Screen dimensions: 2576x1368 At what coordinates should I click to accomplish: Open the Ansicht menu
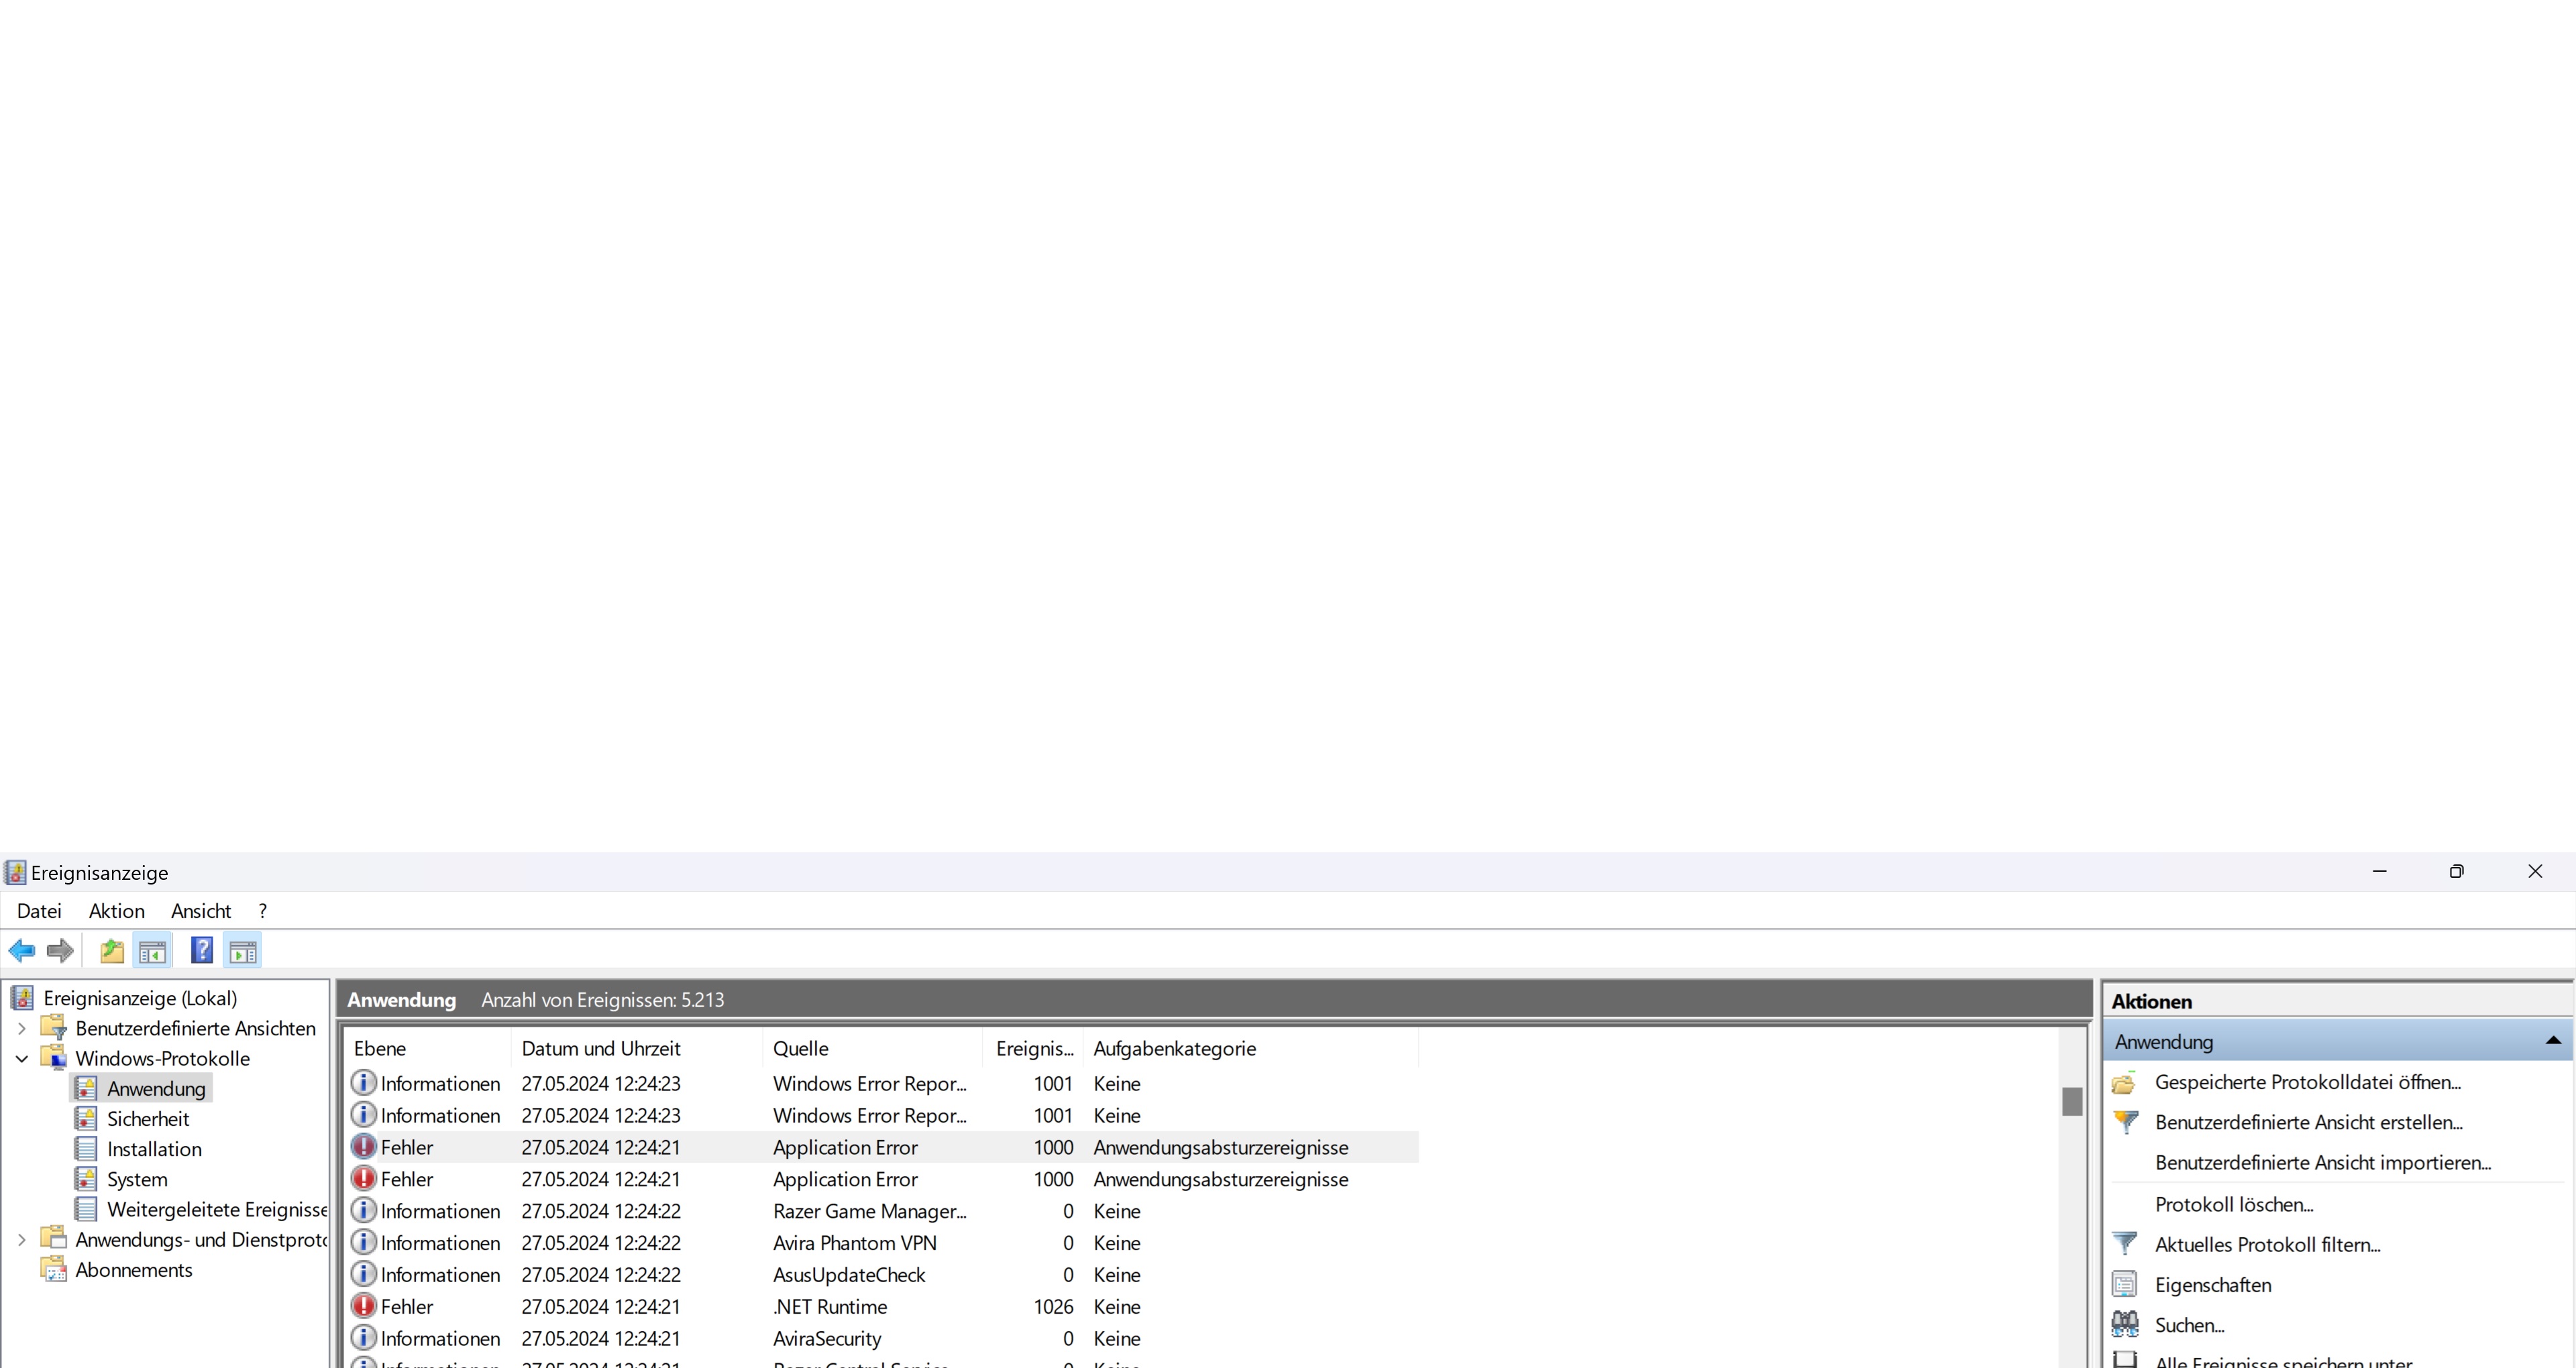200,910
